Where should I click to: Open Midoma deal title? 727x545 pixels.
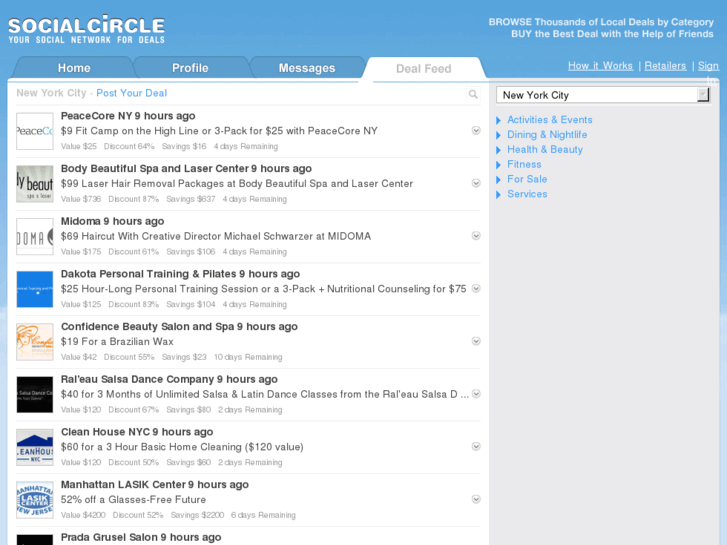click(81, 221)
